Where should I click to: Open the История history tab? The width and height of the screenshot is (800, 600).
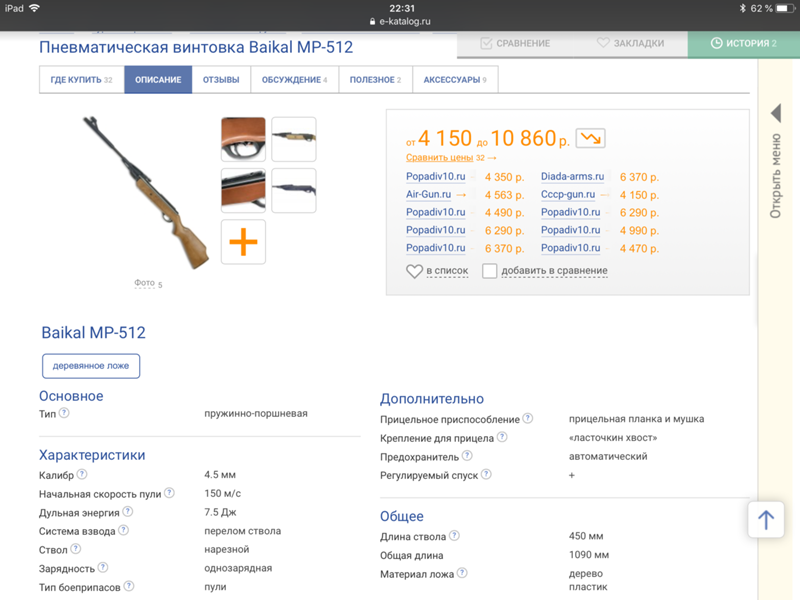click(x=743, y=43)
